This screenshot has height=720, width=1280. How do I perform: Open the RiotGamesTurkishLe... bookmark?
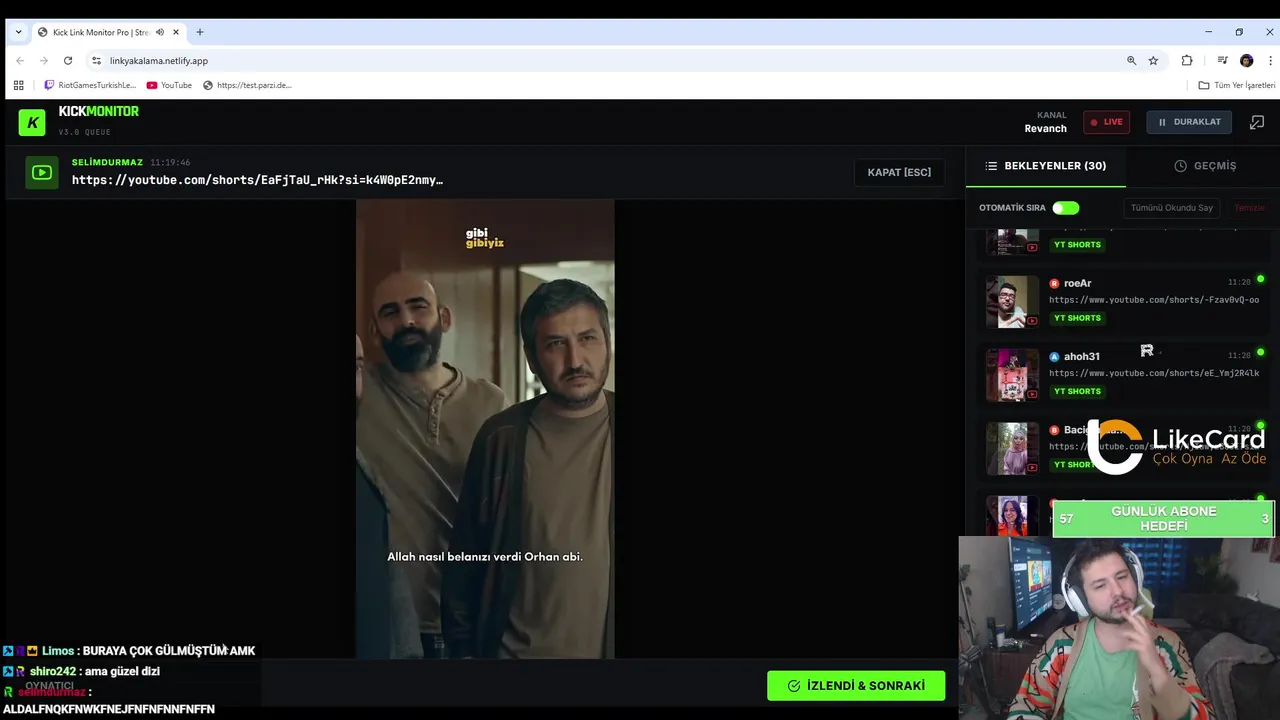pos(90,85)
